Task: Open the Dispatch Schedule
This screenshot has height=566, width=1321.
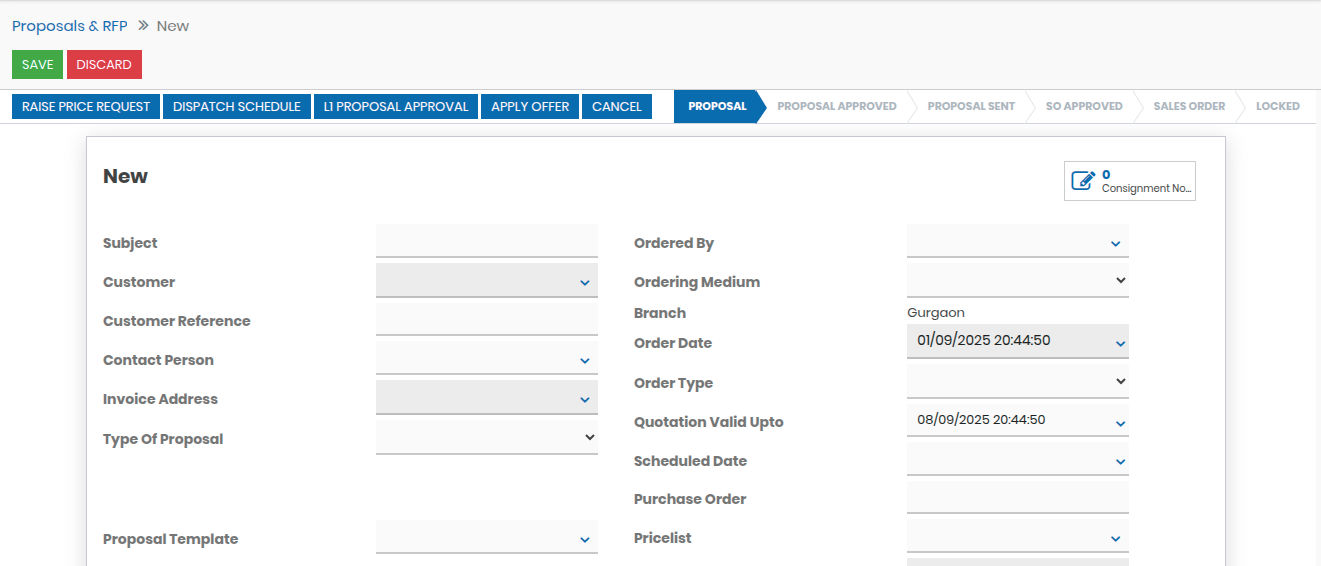Action: click(237, 107)
